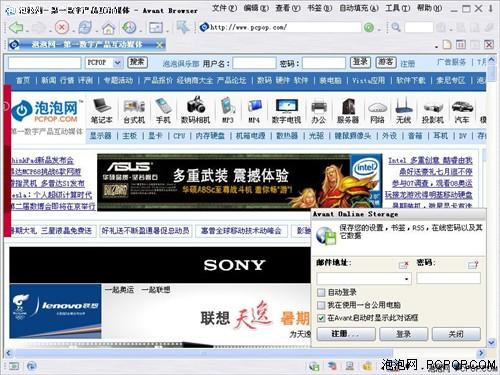500x375 pixels.
Task: Click the ASUS 多重武装 banner ad
Action: point(239,182)
